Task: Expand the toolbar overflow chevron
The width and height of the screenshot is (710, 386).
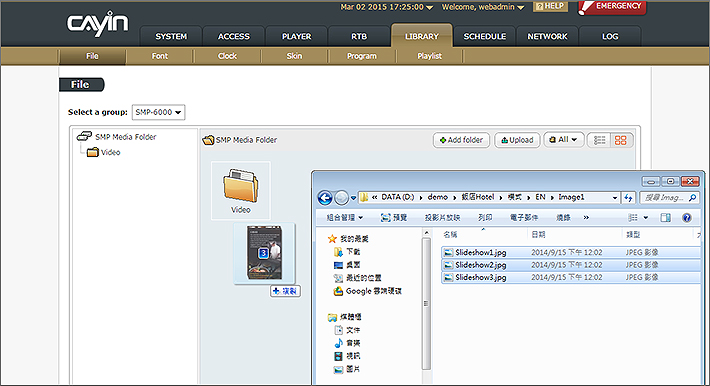Action: tap(586, 217)
